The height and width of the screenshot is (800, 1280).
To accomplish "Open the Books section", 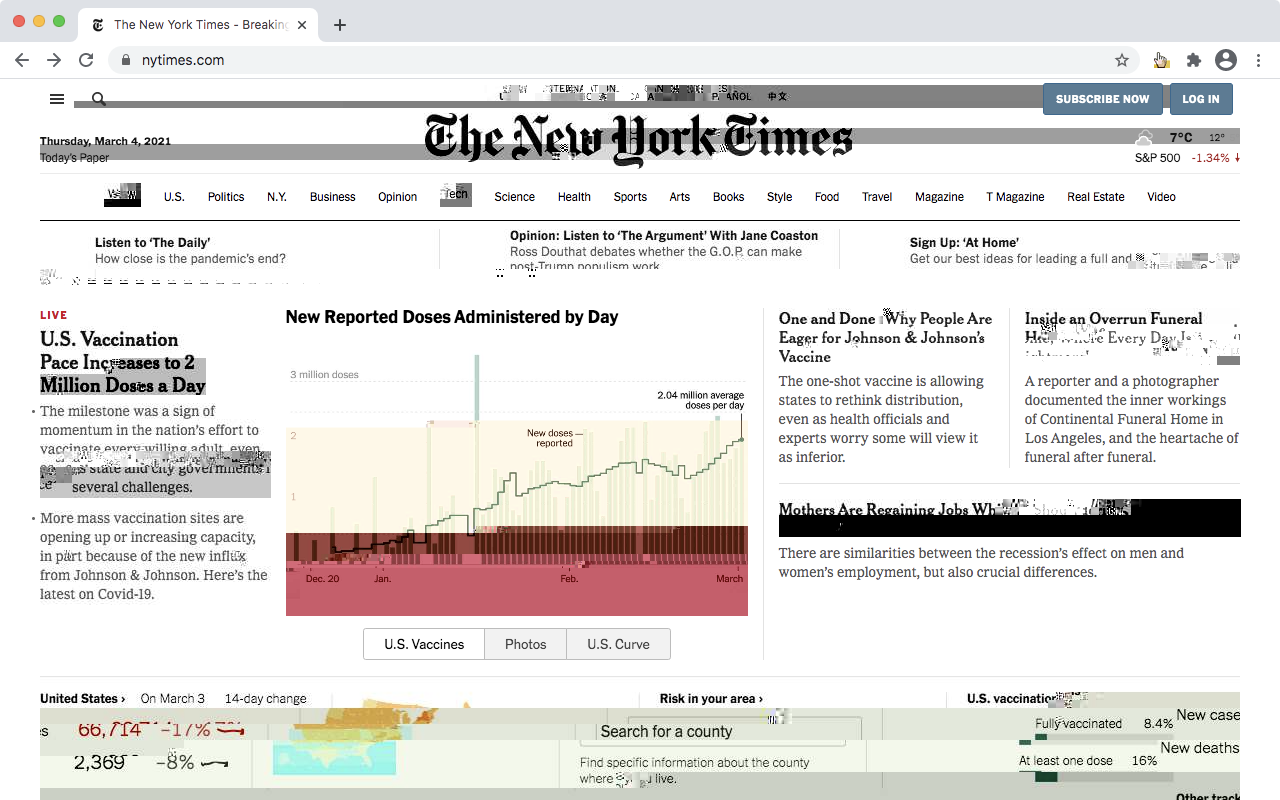I will [x=729, y=197].
